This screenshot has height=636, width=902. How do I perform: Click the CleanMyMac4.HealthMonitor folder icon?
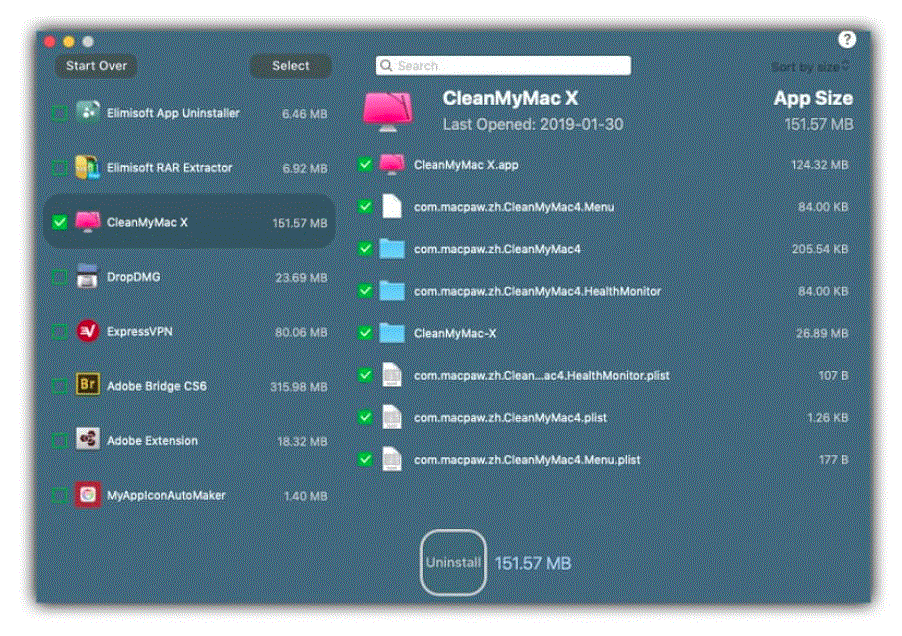point(392,290)
